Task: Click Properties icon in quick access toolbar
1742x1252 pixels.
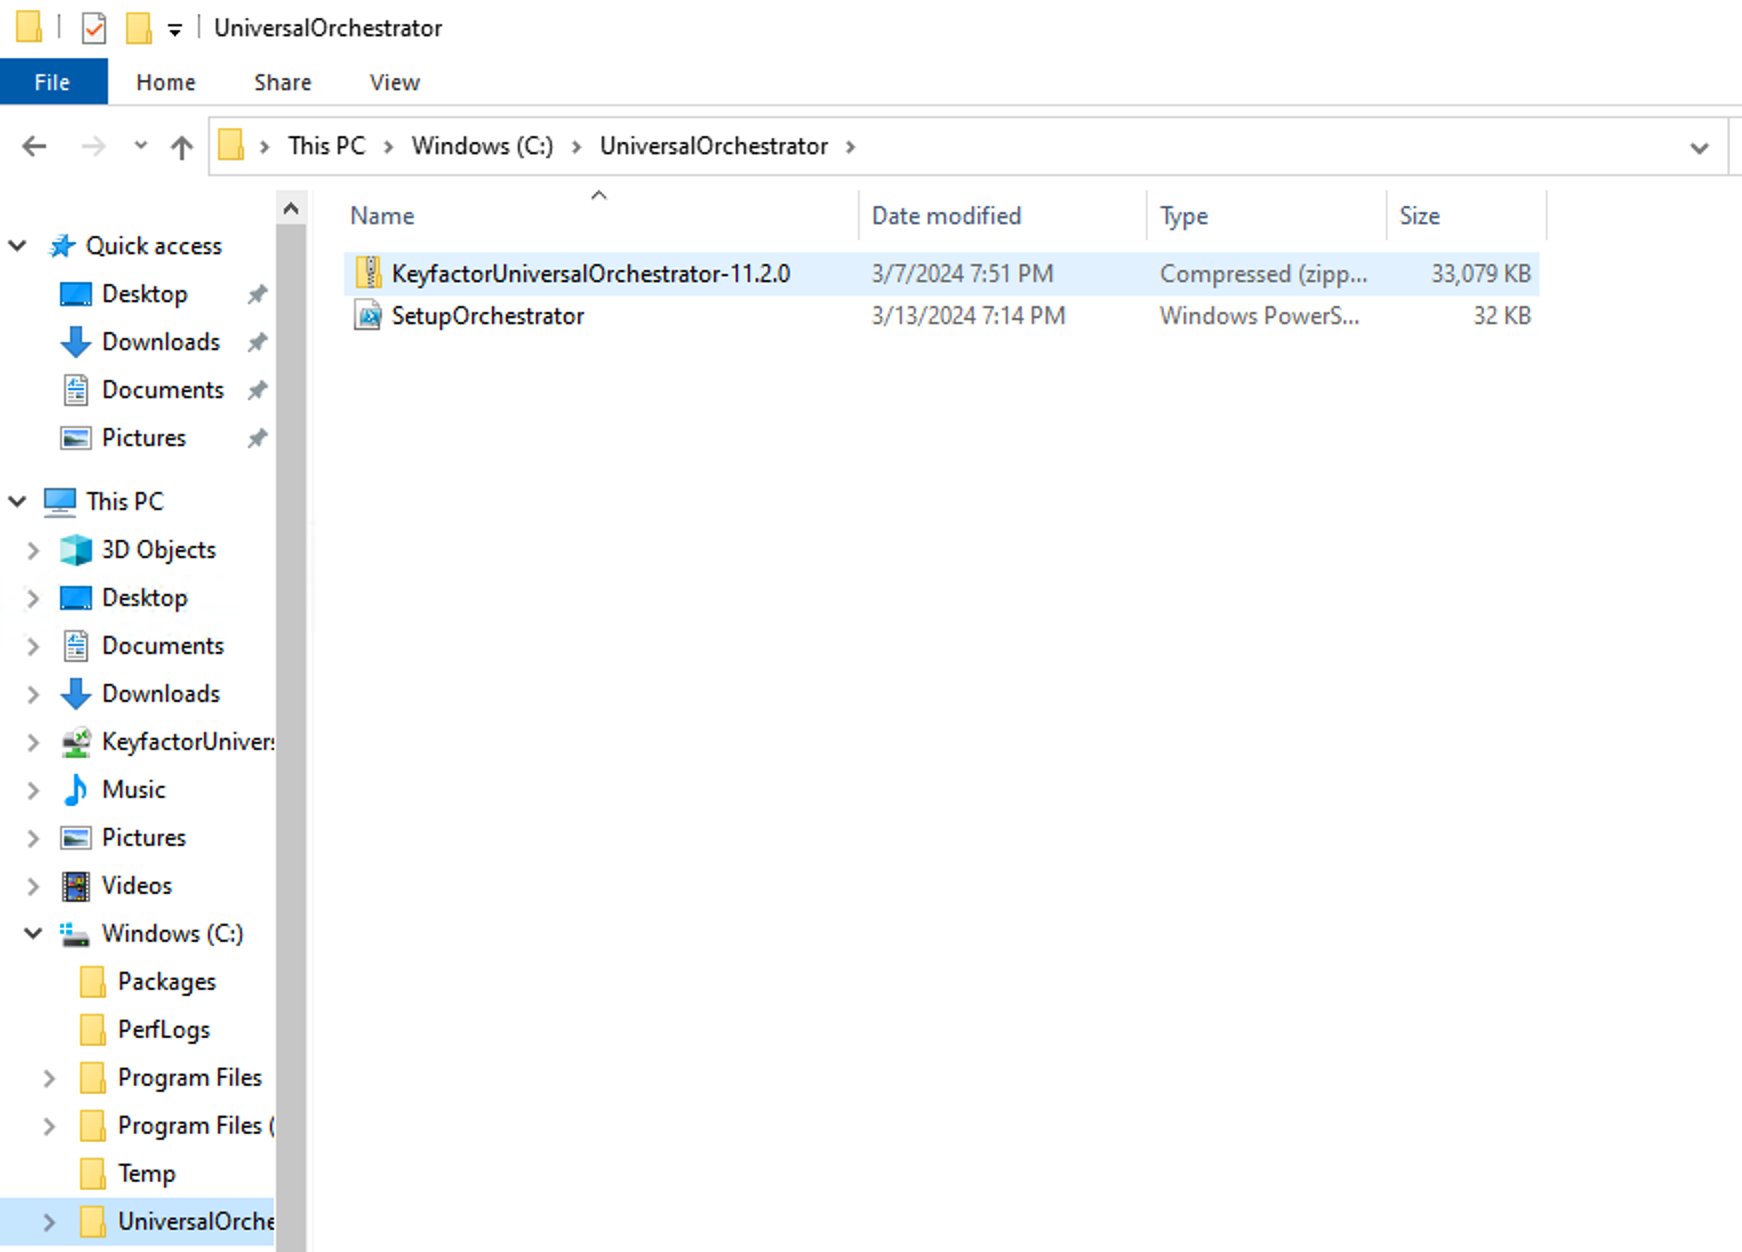Action: tap(94, 28)
